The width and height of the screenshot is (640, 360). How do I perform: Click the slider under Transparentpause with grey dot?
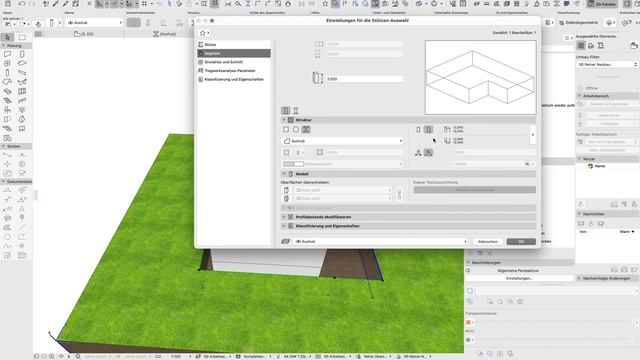(x=553, y=340)
